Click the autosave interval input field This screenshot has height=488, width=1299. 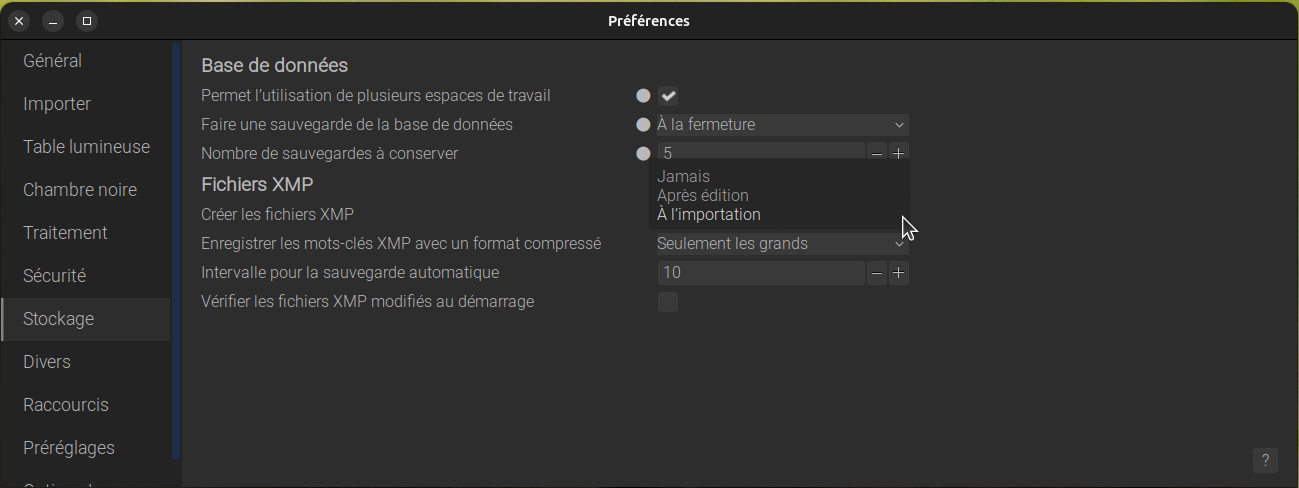point(760,273)
